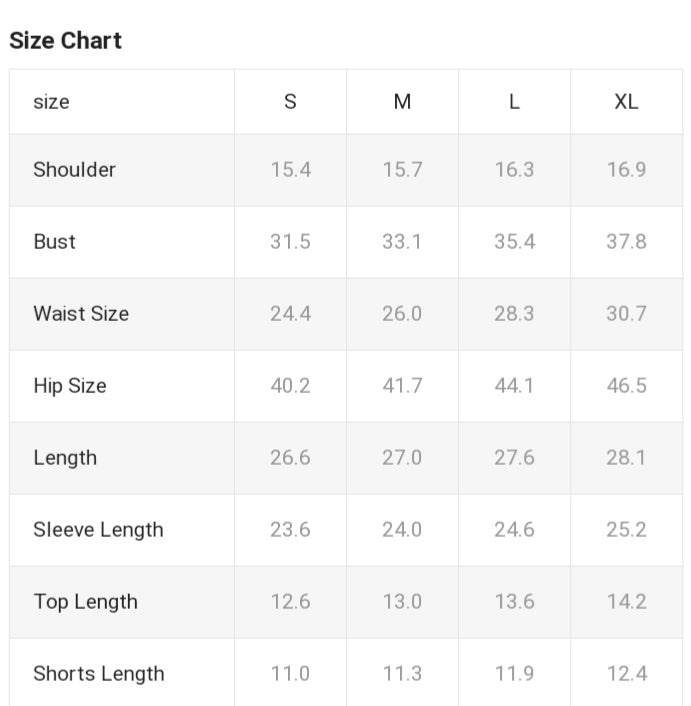The height and width of the screenshot is (706, 691).
Task: Click the Bust value 33.1 for M
Action: point(402,242)
